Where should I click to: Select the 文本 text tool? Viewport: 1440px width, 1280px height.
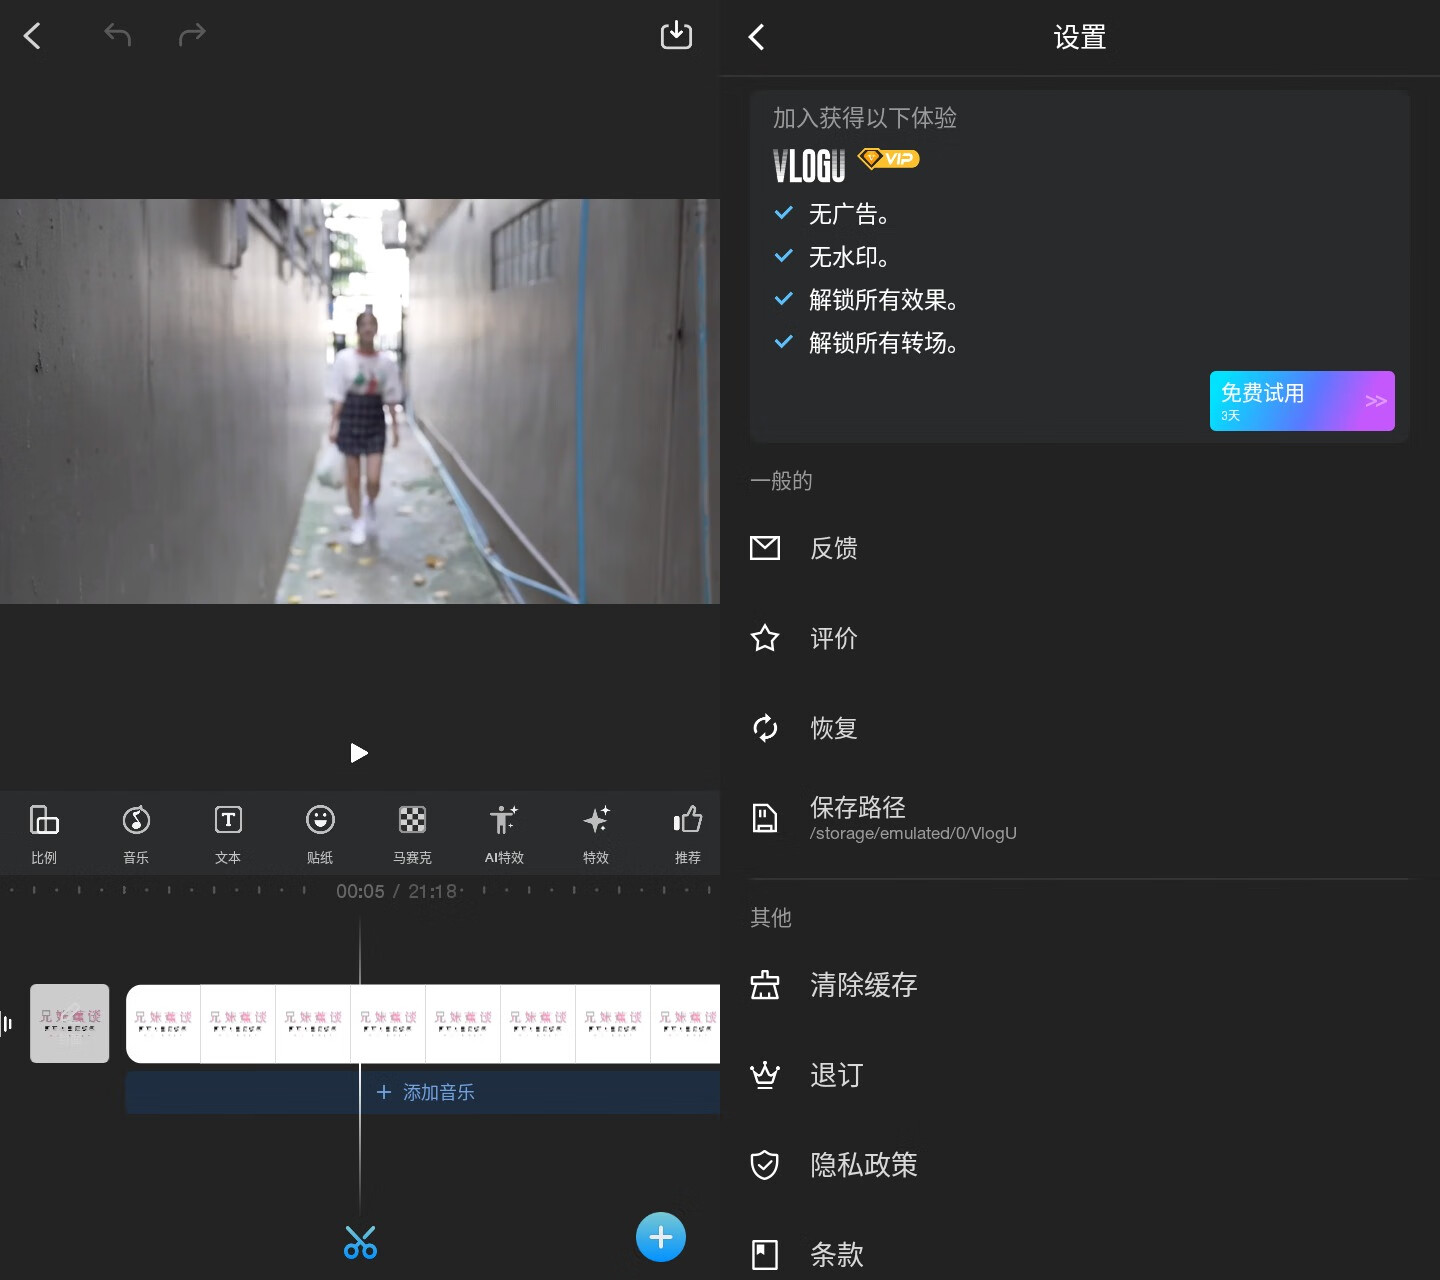[x=228, y=832]
